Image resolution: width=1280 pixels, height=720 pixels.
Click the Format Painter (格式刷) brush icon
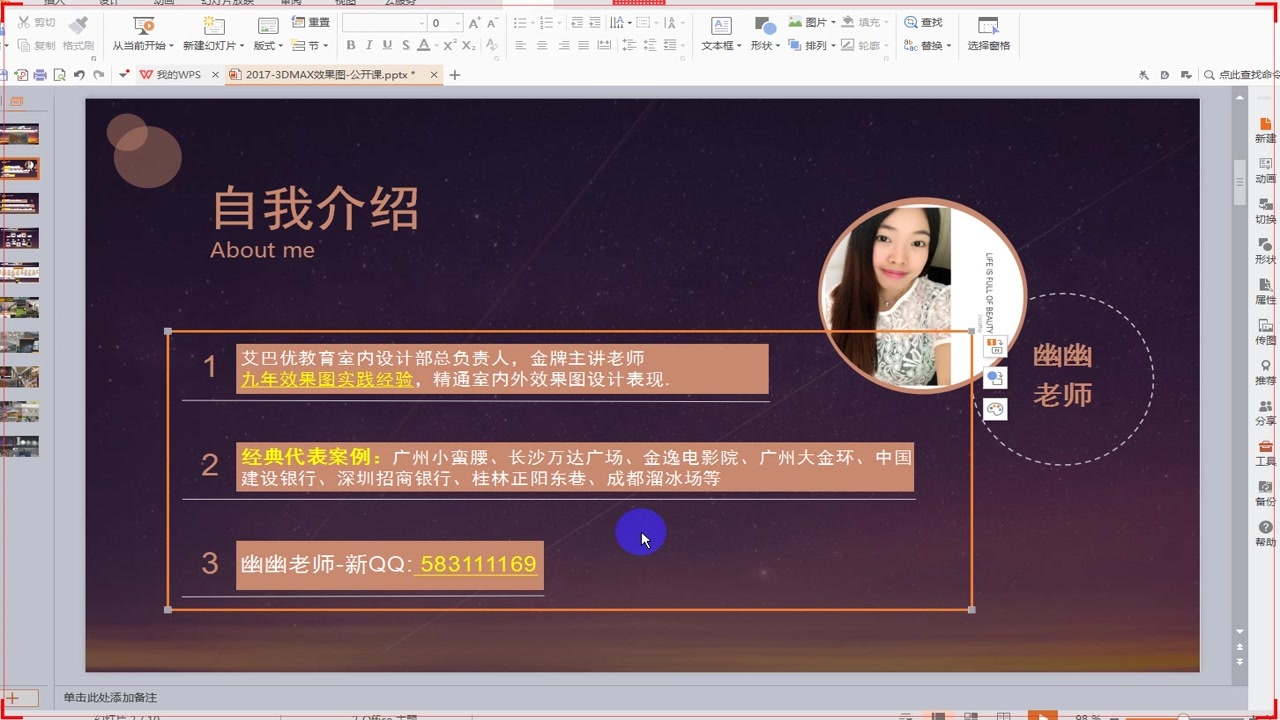tap(78, 25)
